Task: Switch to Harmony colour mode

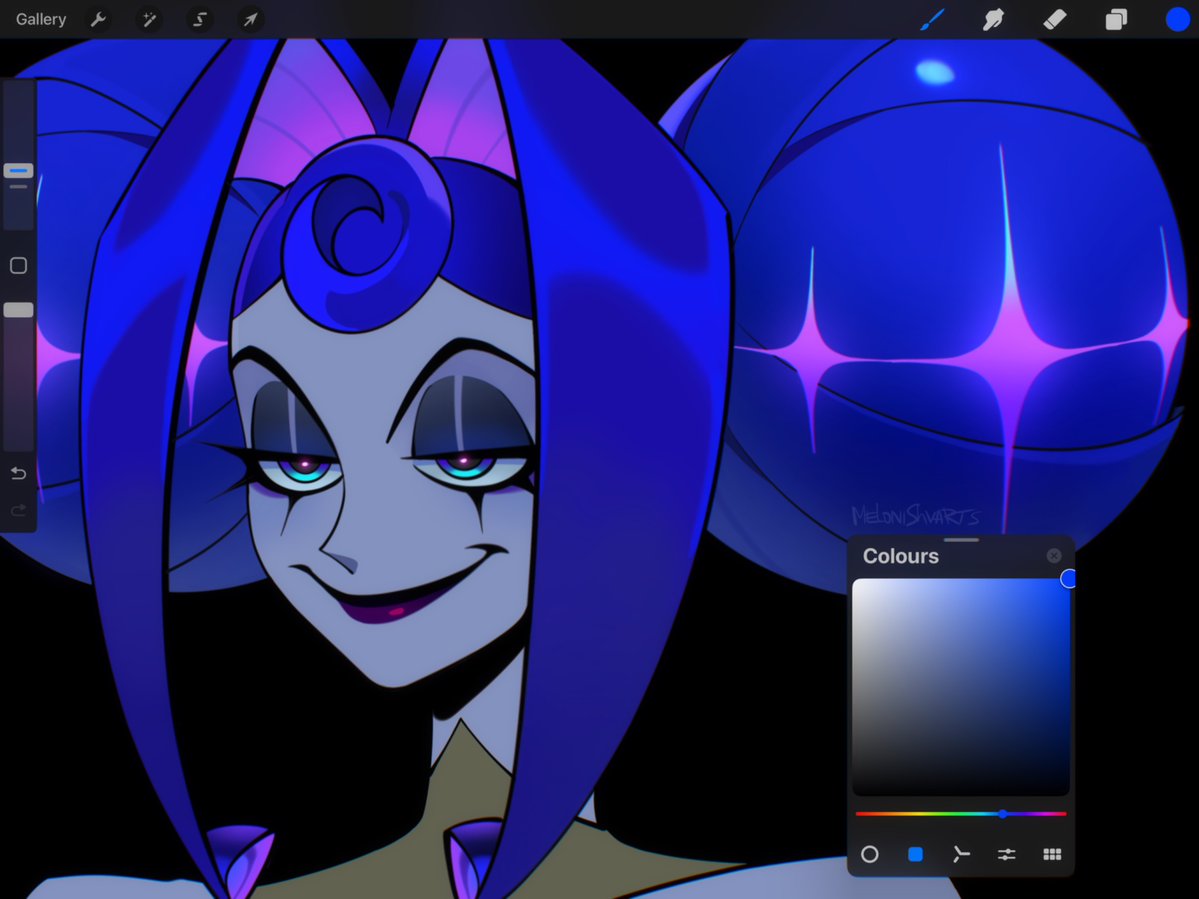Action: pos(961,854)
